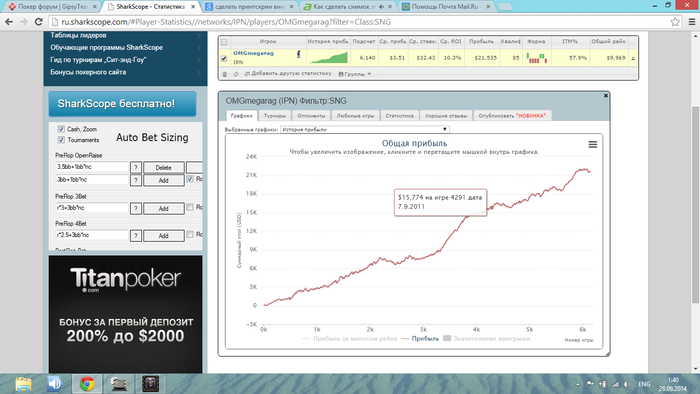Click ? button beside 3.5bb+1bb*nc field
Screen dimensions: 700x394
click(136, 167)
